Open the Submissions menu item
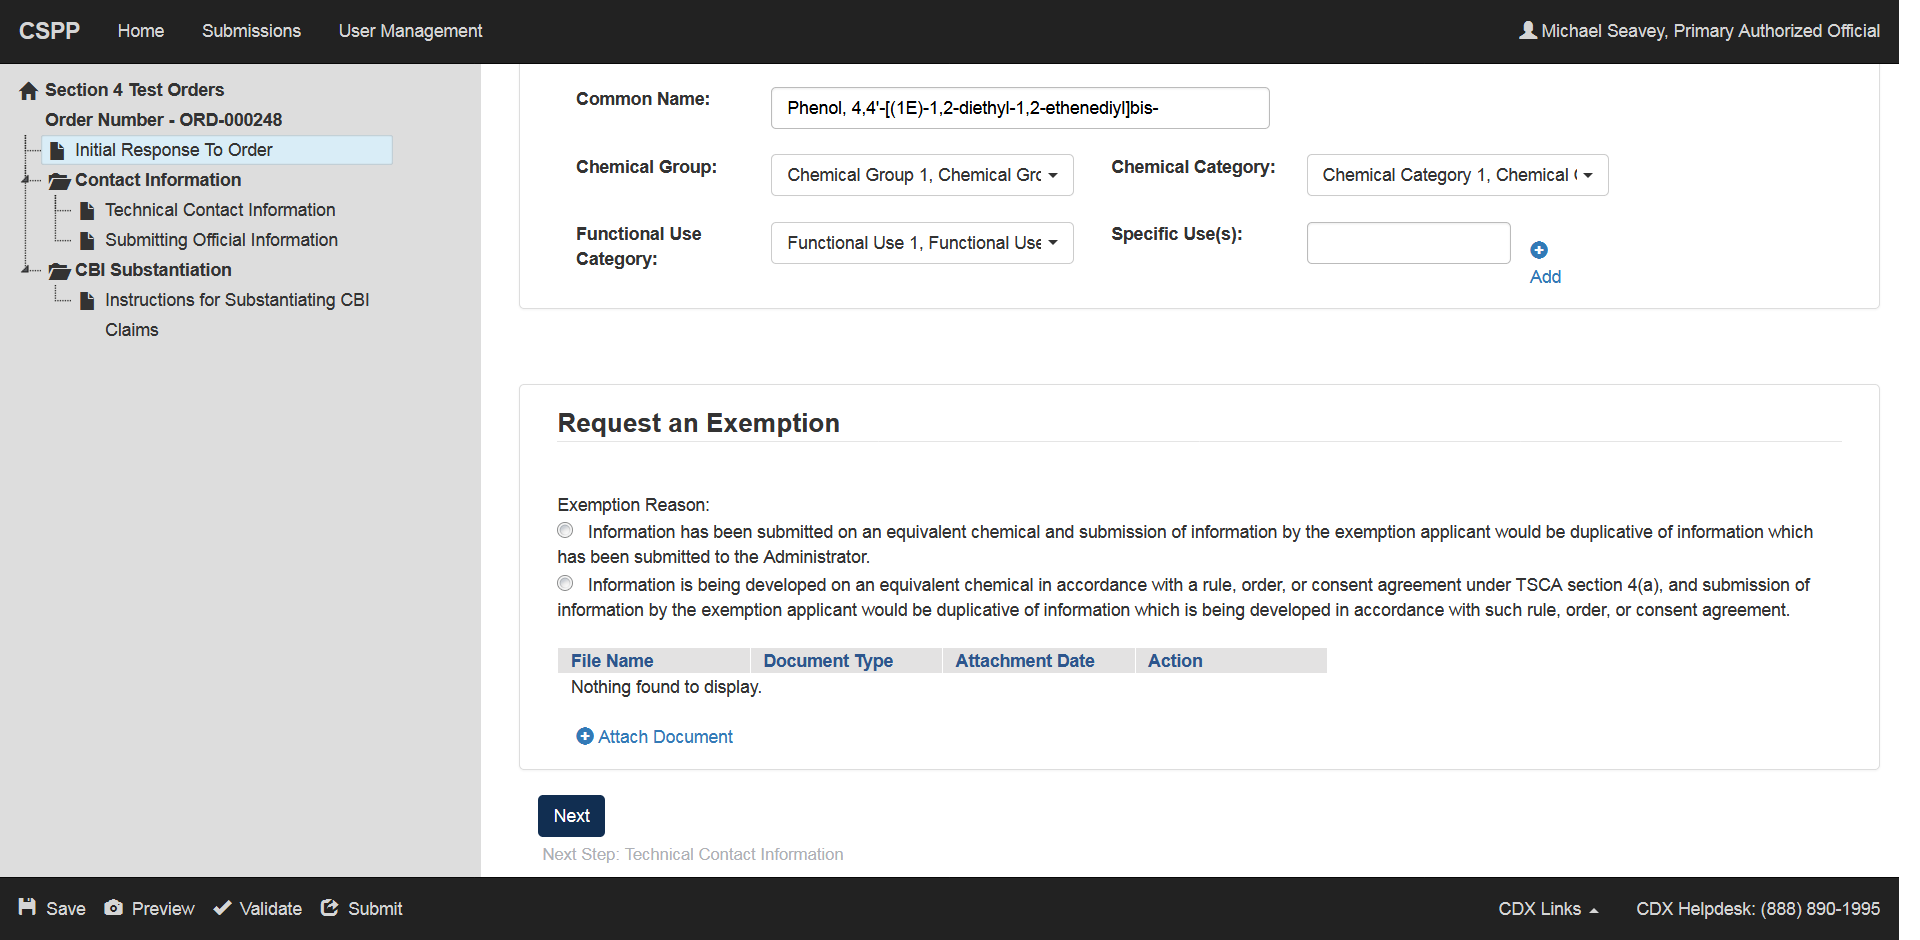 pyautogui.click(x=251, y=31)
